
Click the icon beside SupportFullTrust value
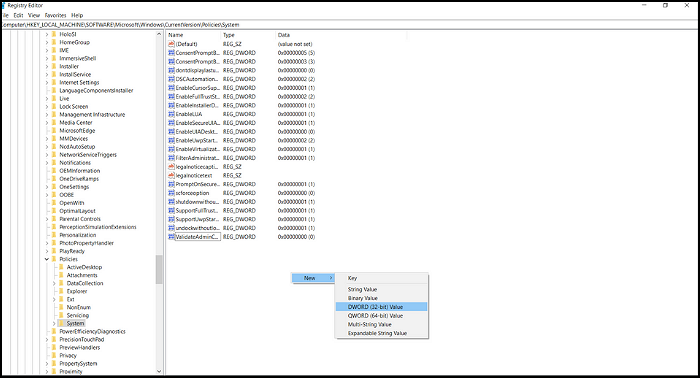coord(171,210)
